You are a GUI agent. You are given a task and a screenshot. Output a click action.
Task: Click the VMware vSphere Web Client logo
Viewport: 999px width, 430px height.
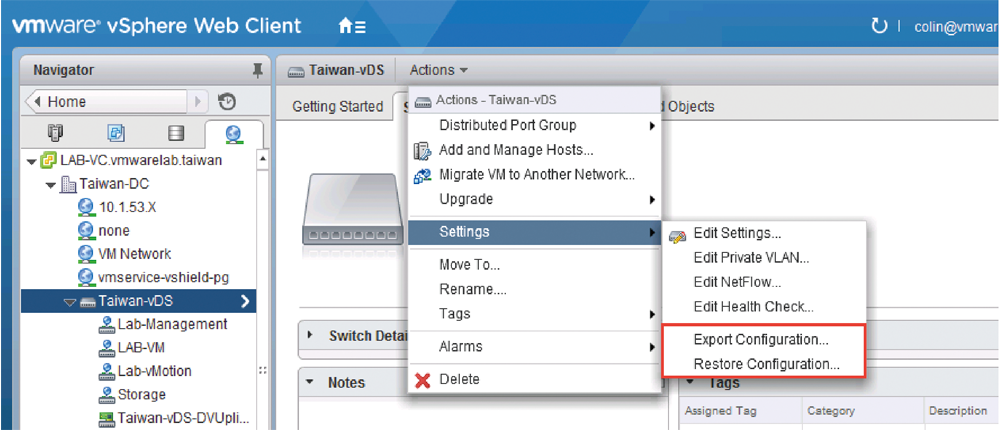point(155,26)
